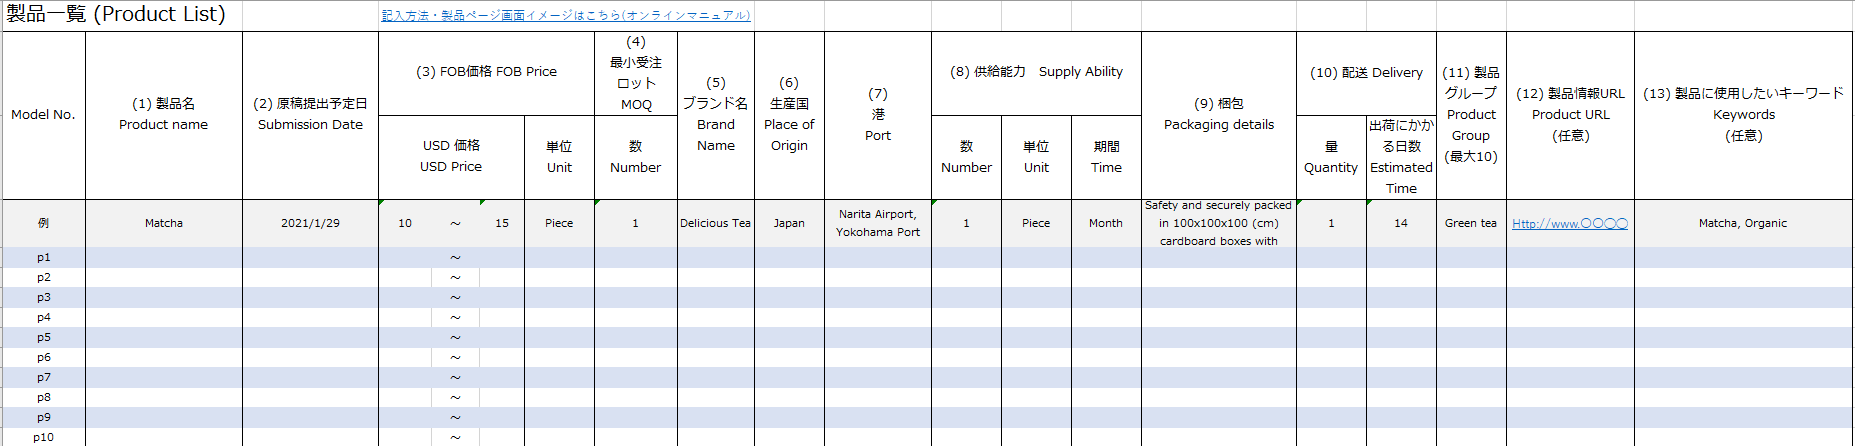The height and width of the screenshot is (446, 1855).
Task: Select the tilde cell in row p5
Action: 455,337
